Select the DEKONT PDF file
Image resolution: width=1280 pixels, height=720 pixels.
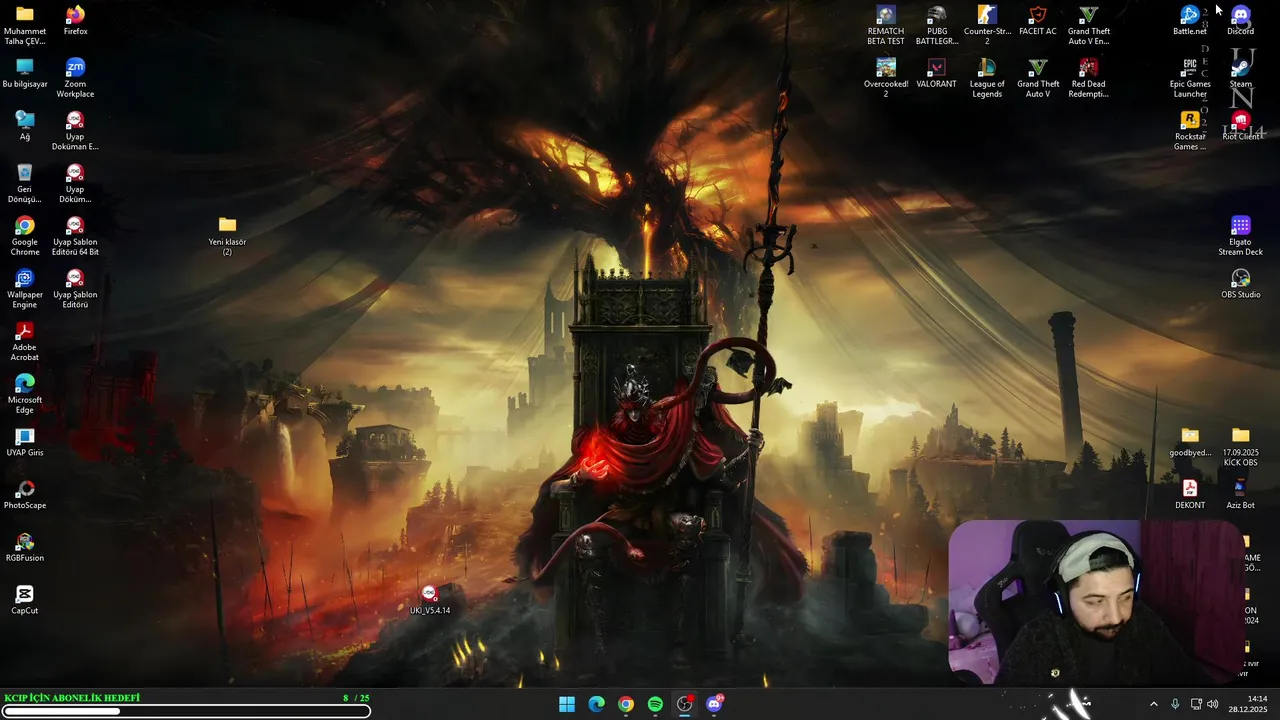pyautogui.click(x=1190, y=495)
